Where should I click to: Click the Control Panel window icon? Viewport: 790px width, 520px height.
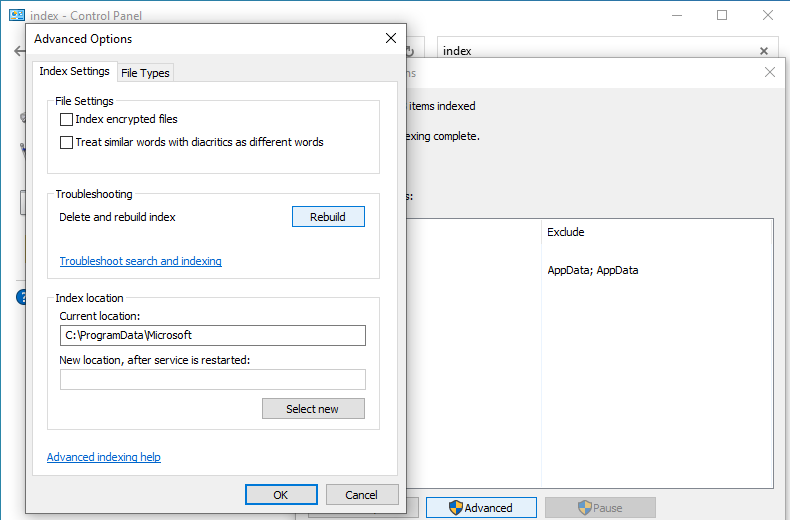16,15
